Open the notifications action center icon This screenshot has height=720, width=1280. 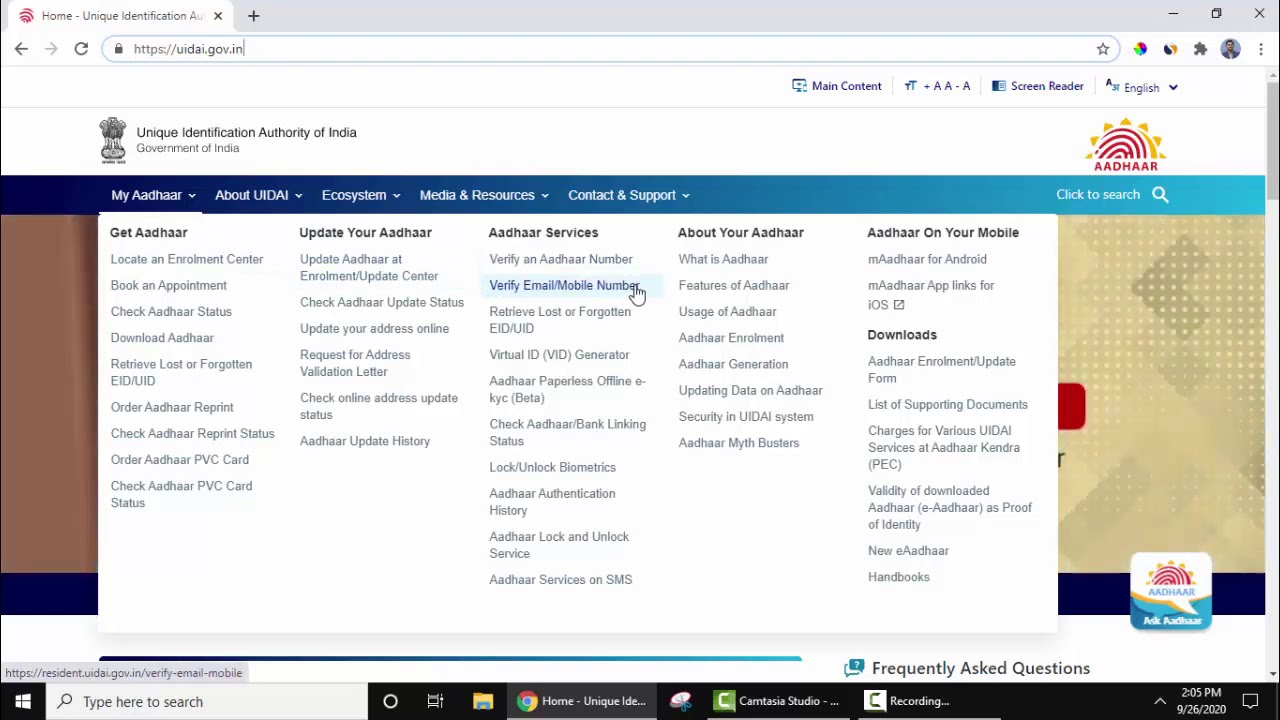[1250, 701]
